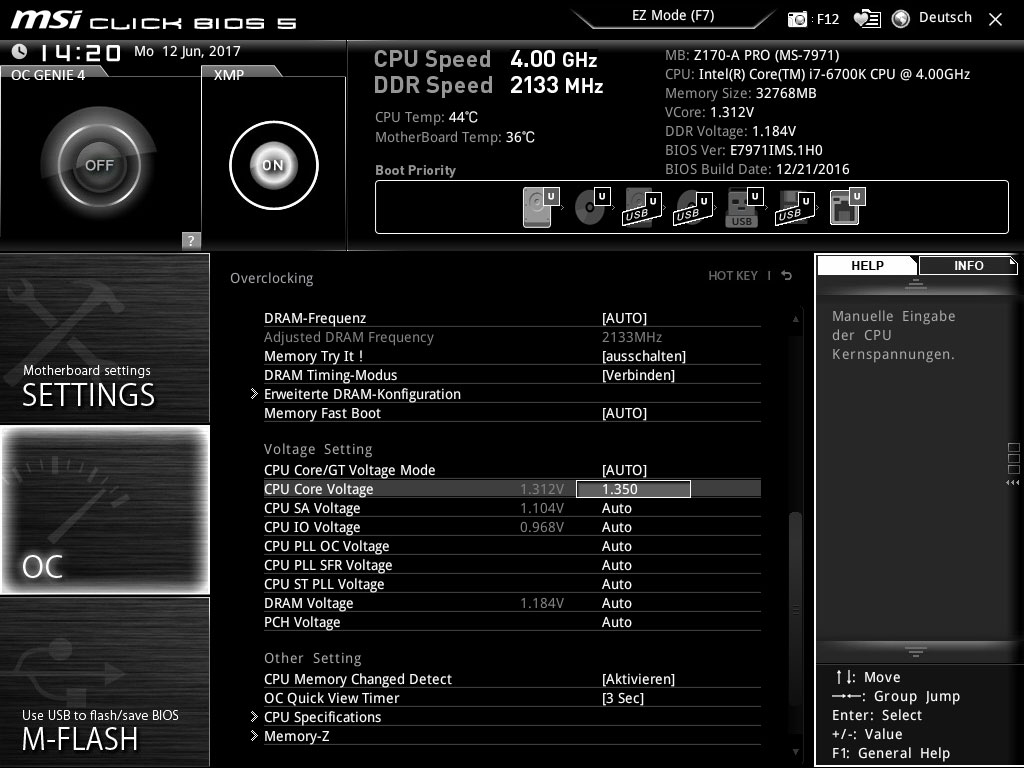Viewport: 1024px width, 768px height.
Task: Toggle the OC GENIE 4 OFF knob
Action: pos(99,165)
